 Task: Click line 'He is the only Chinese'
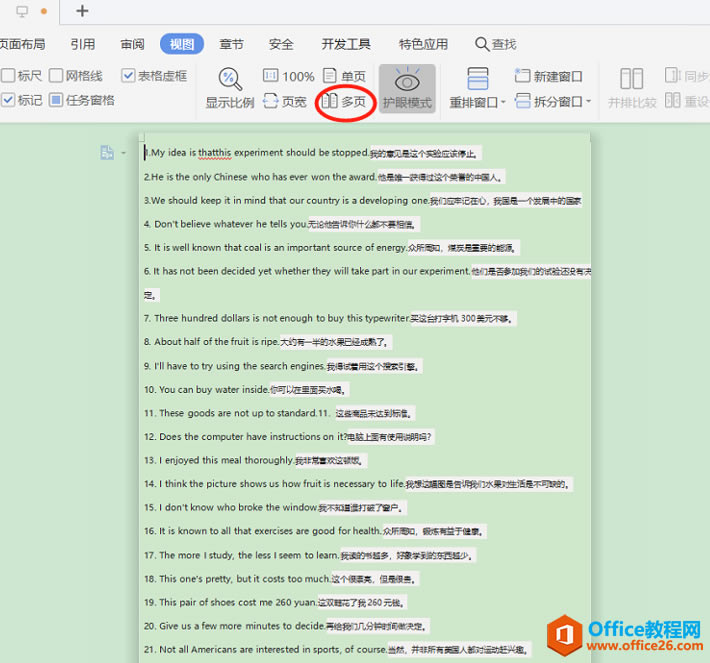click(324, 177)
